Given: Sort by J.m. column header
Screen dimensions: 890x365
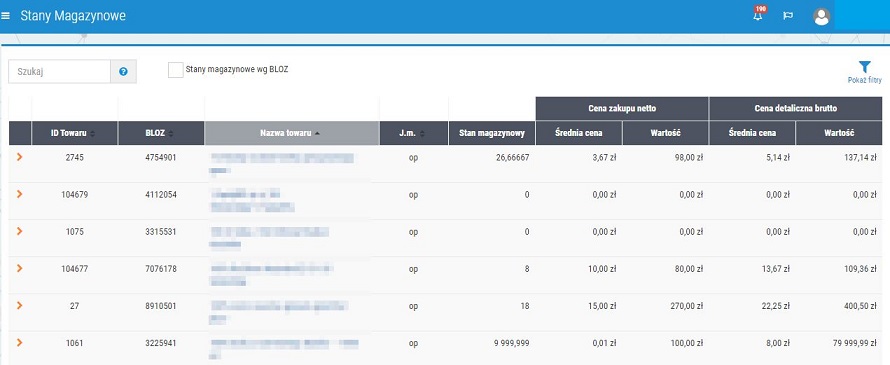Looking at the screenshot, I should pyautogui.click(x=414, y=133).
